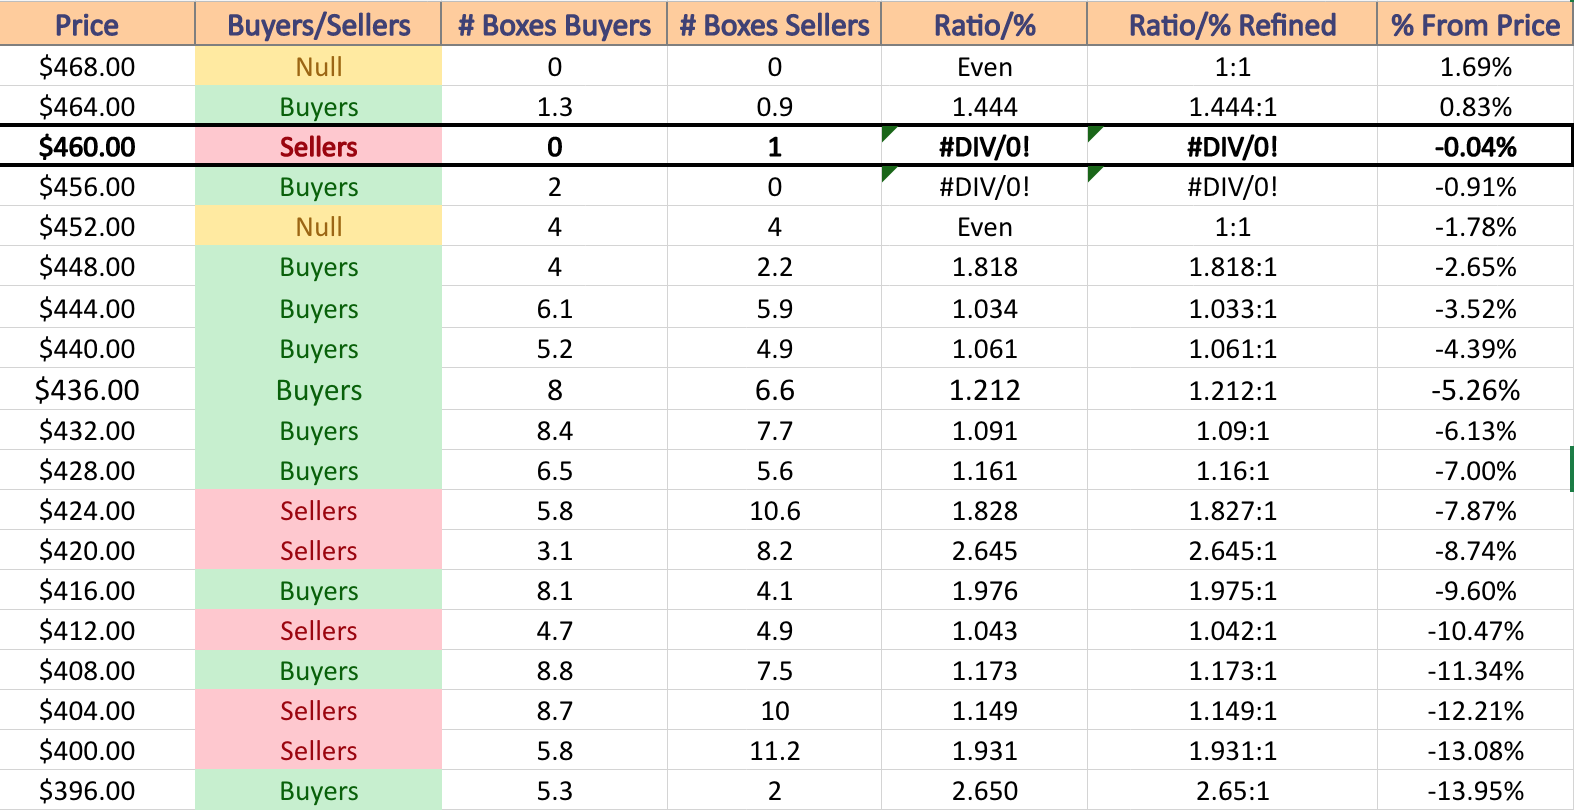Viewport: 1574px width, 810px height.
Task: Click the -0.04% from price cell
Action: coord(1475,146)
